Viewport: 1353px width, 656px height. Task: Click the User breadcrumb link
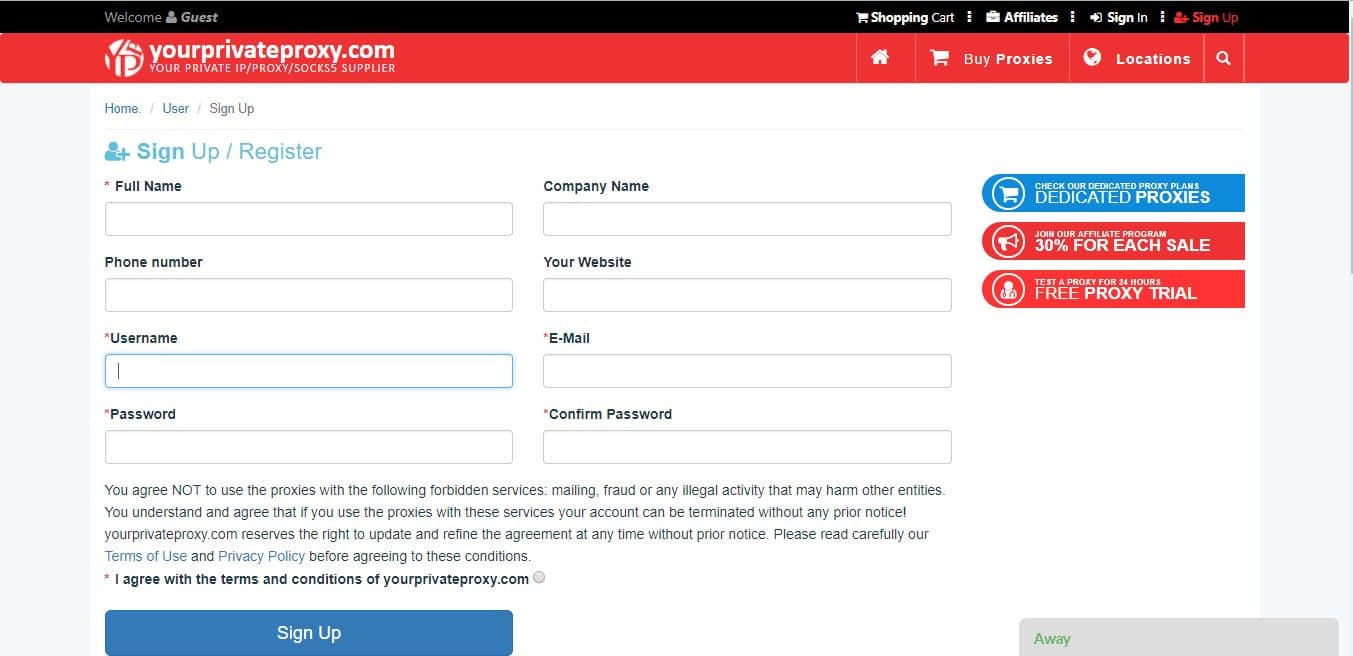click(176, 108)
